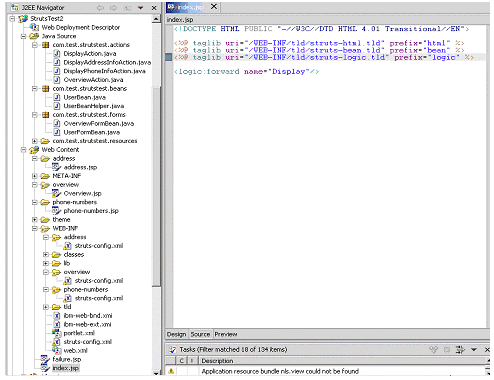Click the struts-html.tld taglib line
Screen dimensions: 494x380
click(319, 43)
